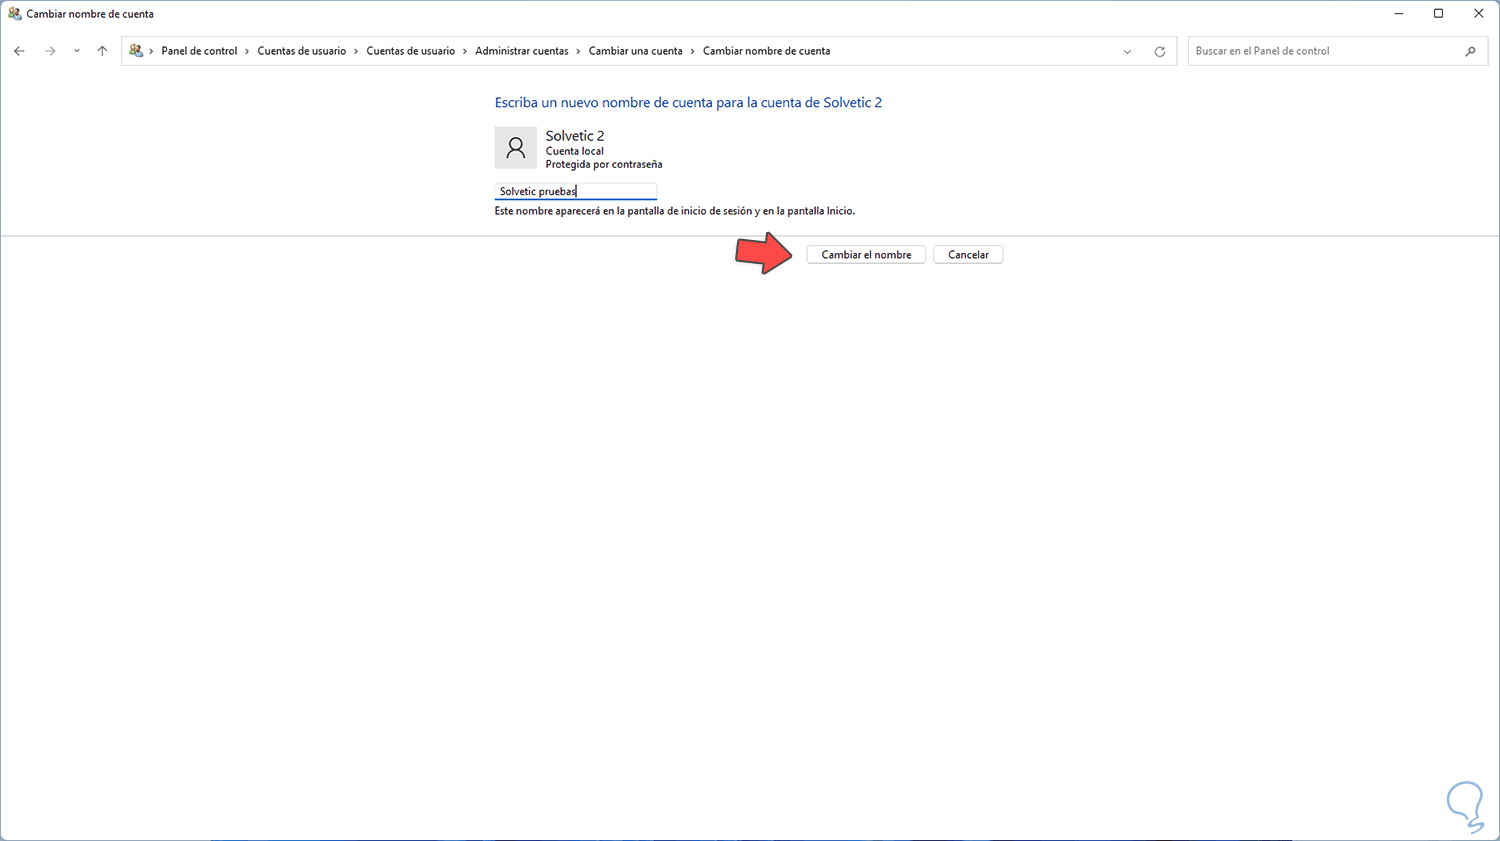Click the heading Escriba un nuevo nombre de cuenta
The height and width of the screenshot is (841, 1500).
coord(688,102)
